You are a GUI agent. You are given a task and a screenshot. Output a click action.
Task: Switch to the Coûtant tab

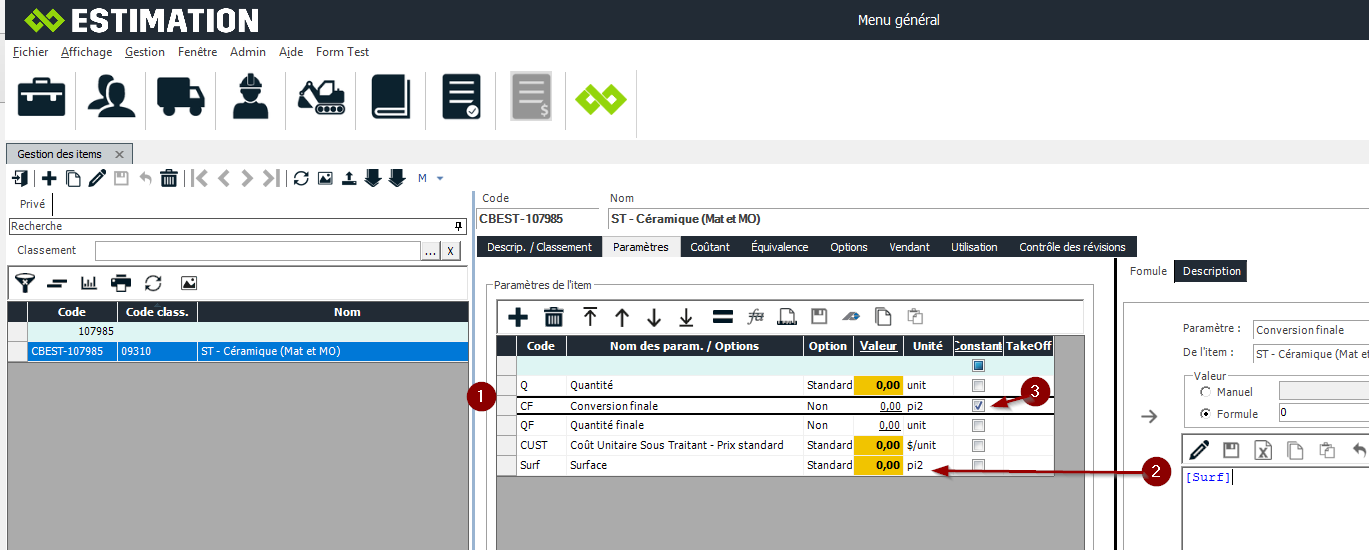coord(710,247)
